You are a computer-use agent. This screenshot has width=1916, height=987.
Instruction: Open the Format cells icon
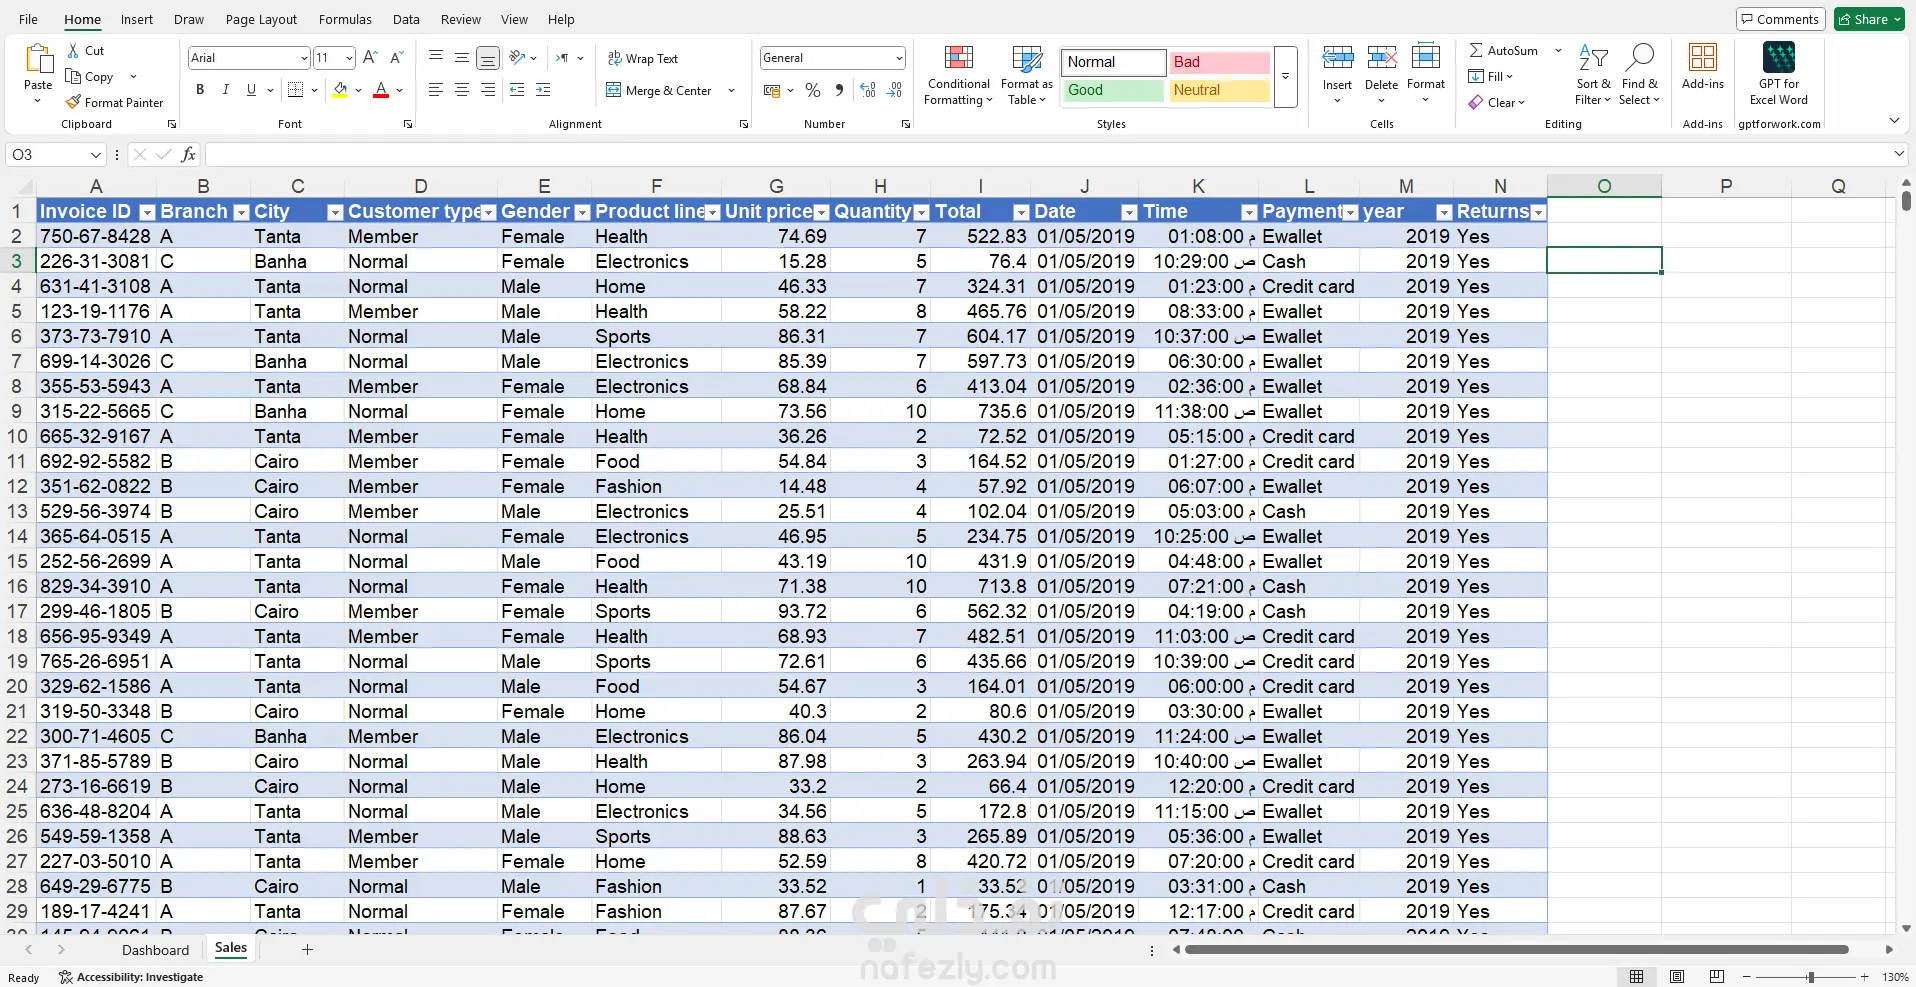(x=1426, y=57)
